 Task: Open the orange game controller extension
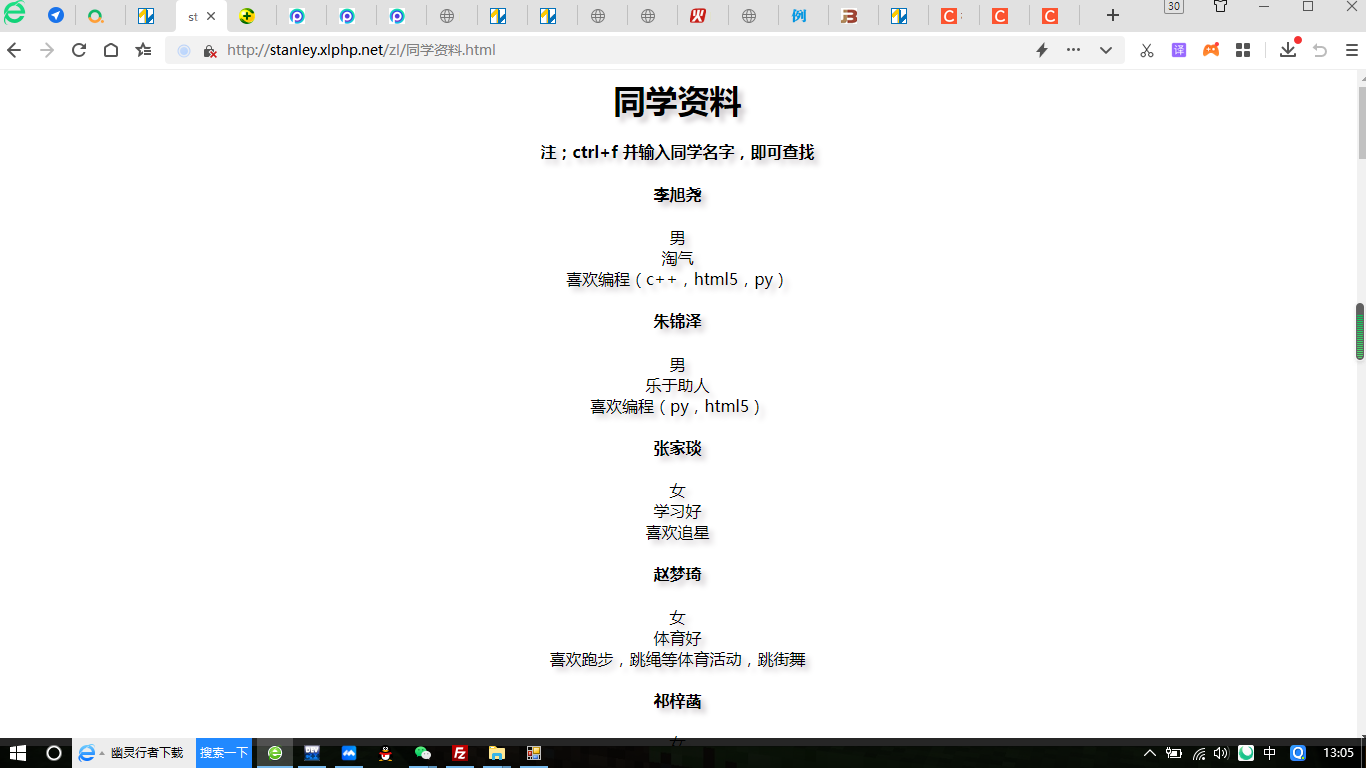click(x=1211, y=50)
